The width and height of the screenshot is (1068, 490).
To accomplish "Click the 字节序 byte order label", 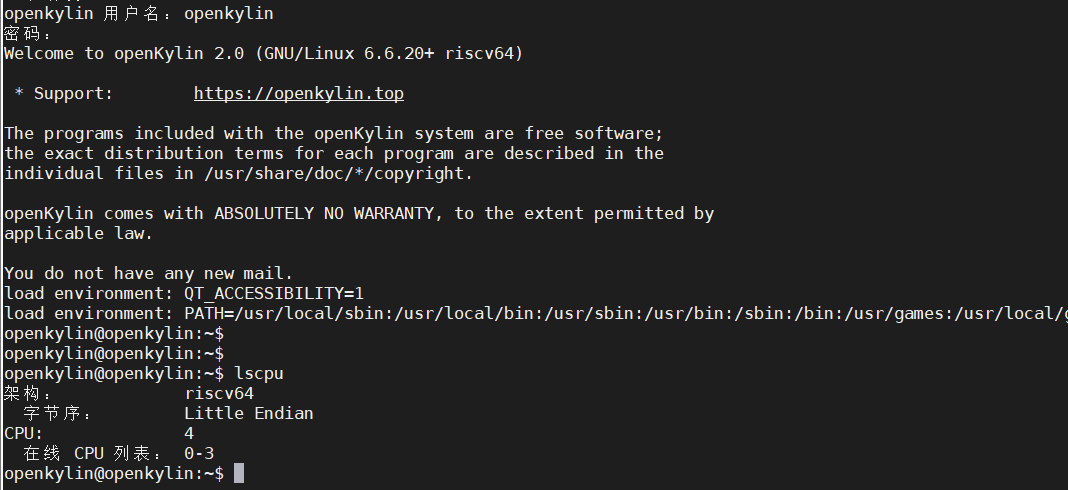I will [54, 413].
